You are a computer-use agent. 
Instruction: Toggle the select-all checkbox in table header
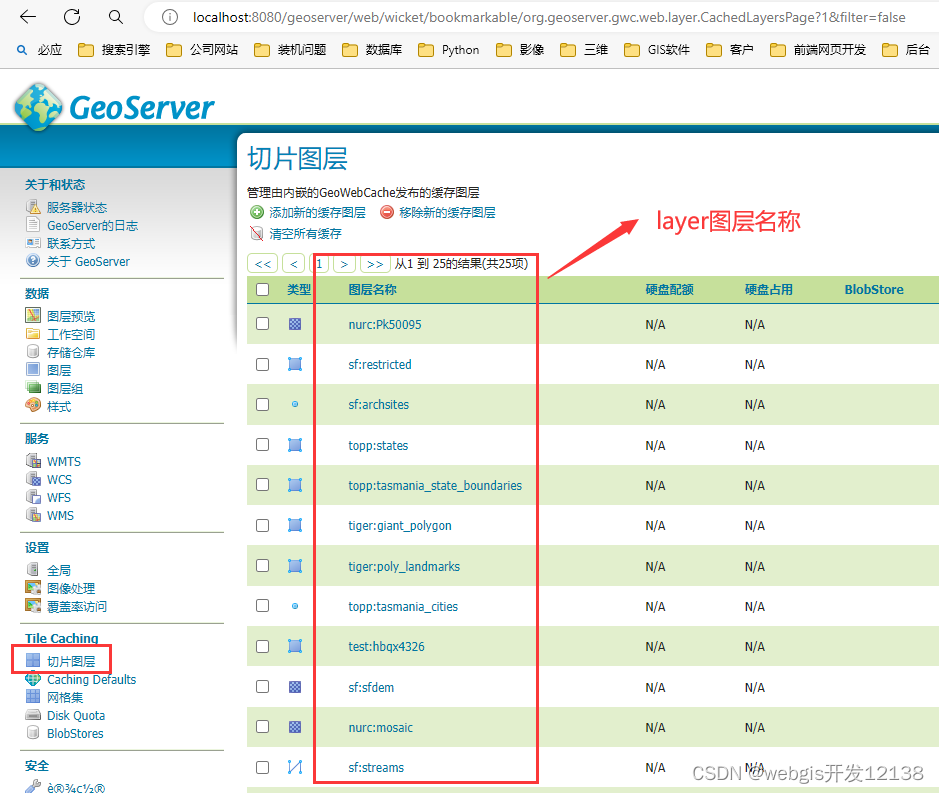262,289
